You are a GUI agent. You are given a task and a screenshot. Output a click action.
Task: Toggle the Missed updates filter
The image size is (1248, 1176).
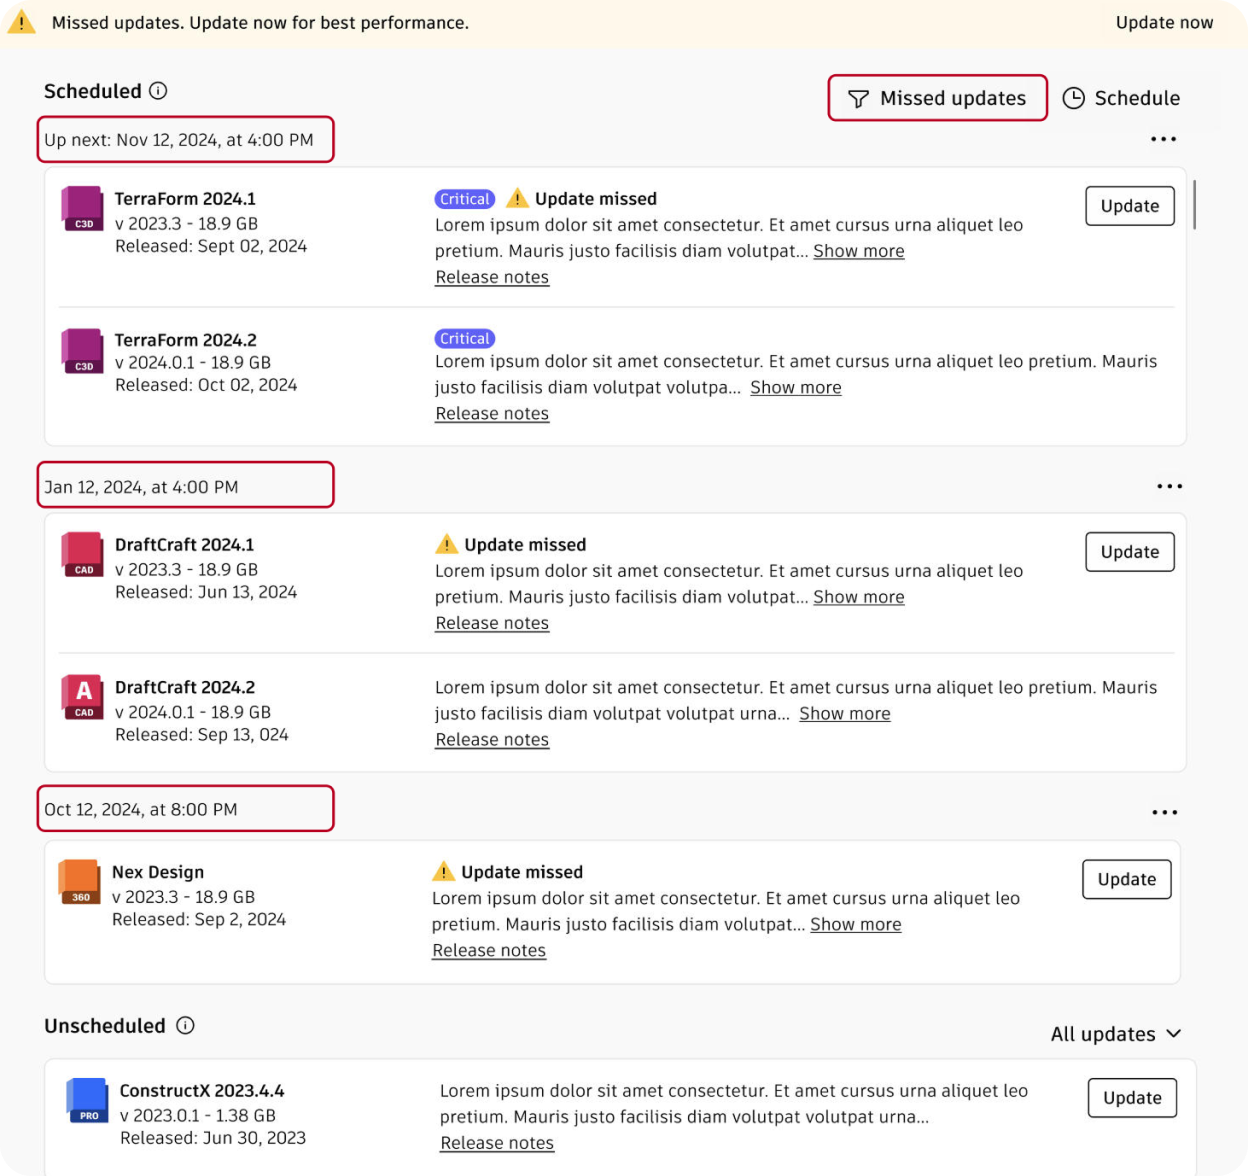(x=937, y=98)
